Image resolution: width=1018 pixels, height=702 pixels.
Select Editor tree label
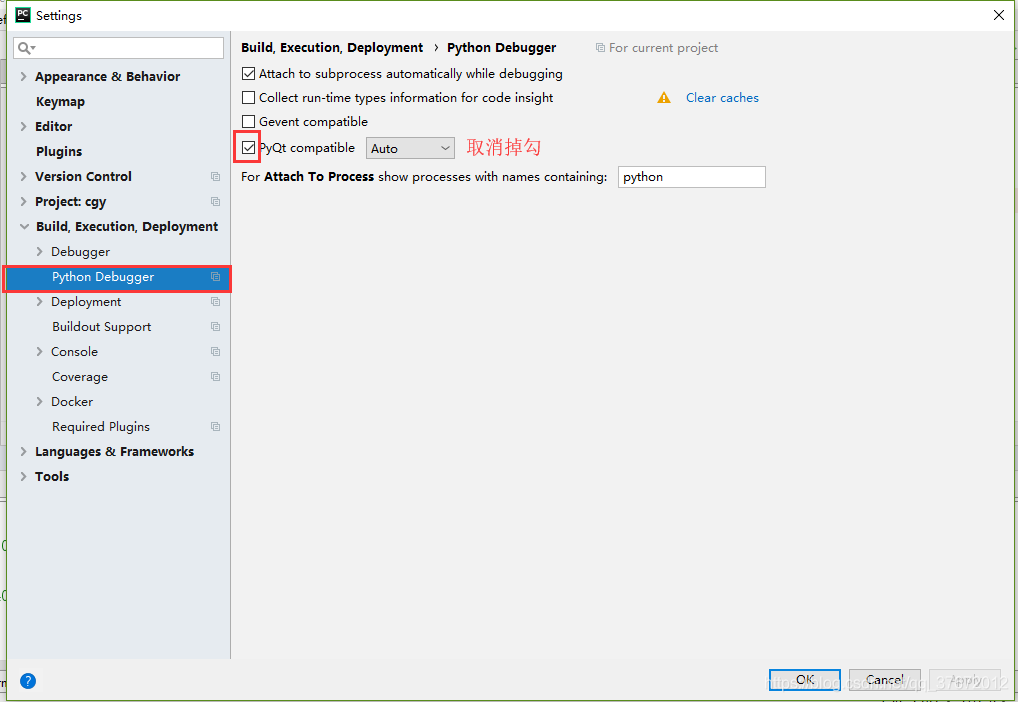(x=54, y=127)
